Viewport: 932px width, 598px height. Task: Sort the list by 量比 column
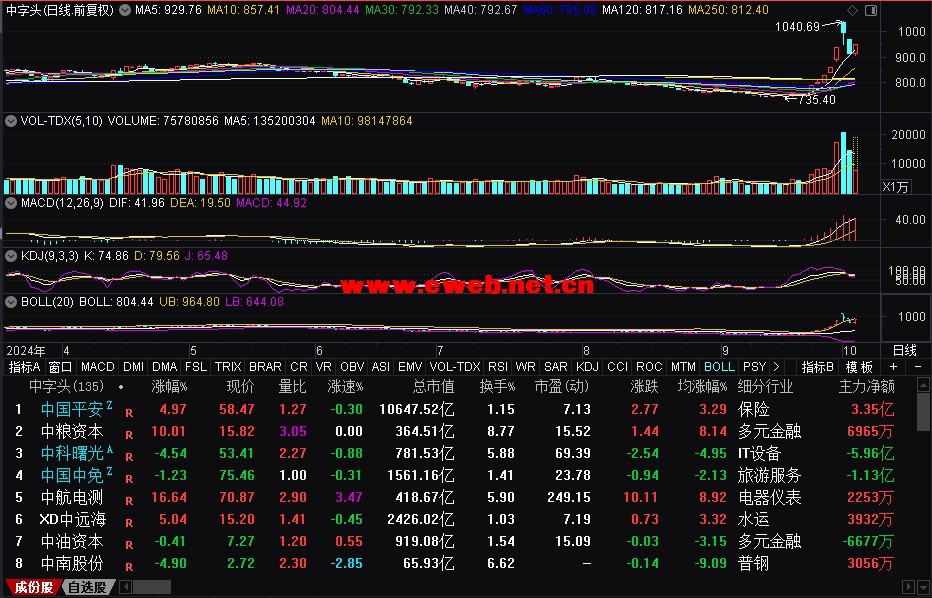[292, 387]
